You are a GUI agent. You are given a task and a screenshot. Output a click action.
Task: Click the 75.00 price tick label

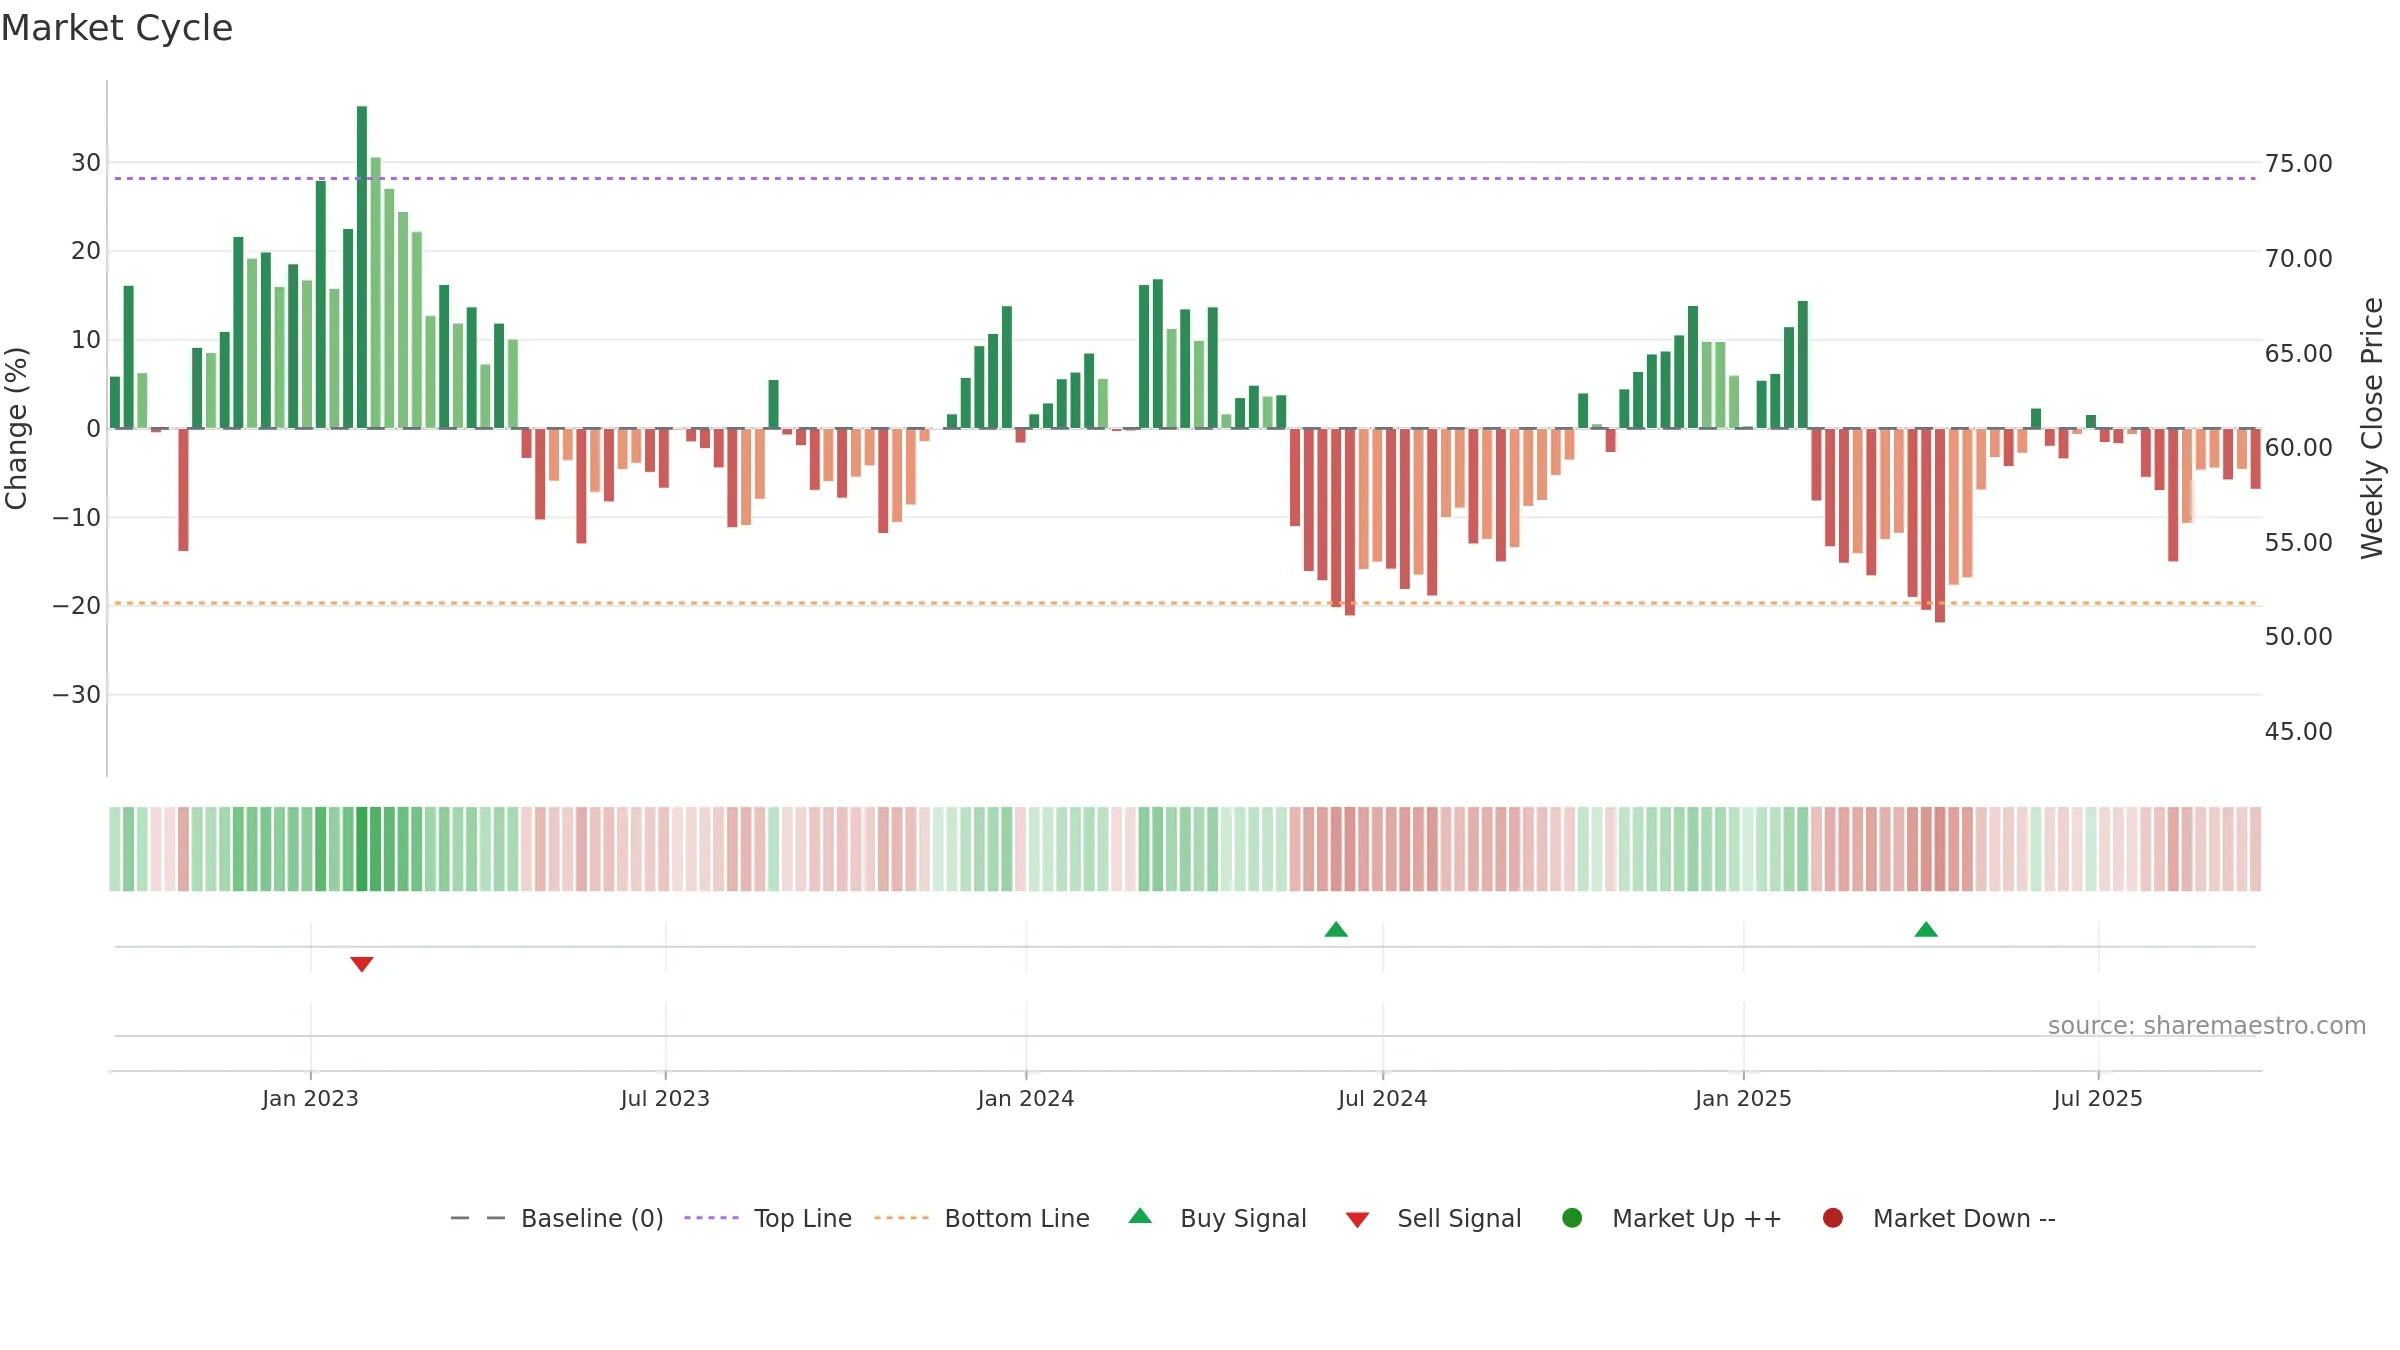pyautogui.click(x=2298, y=164)
